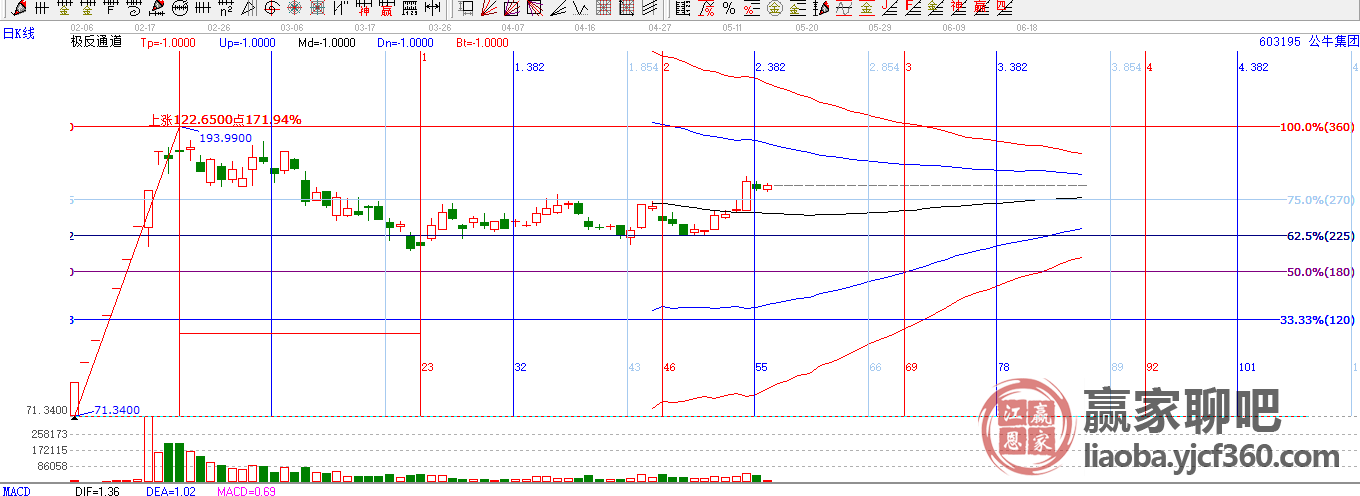Click the F-shaped line tool icon

pos(111,8)
